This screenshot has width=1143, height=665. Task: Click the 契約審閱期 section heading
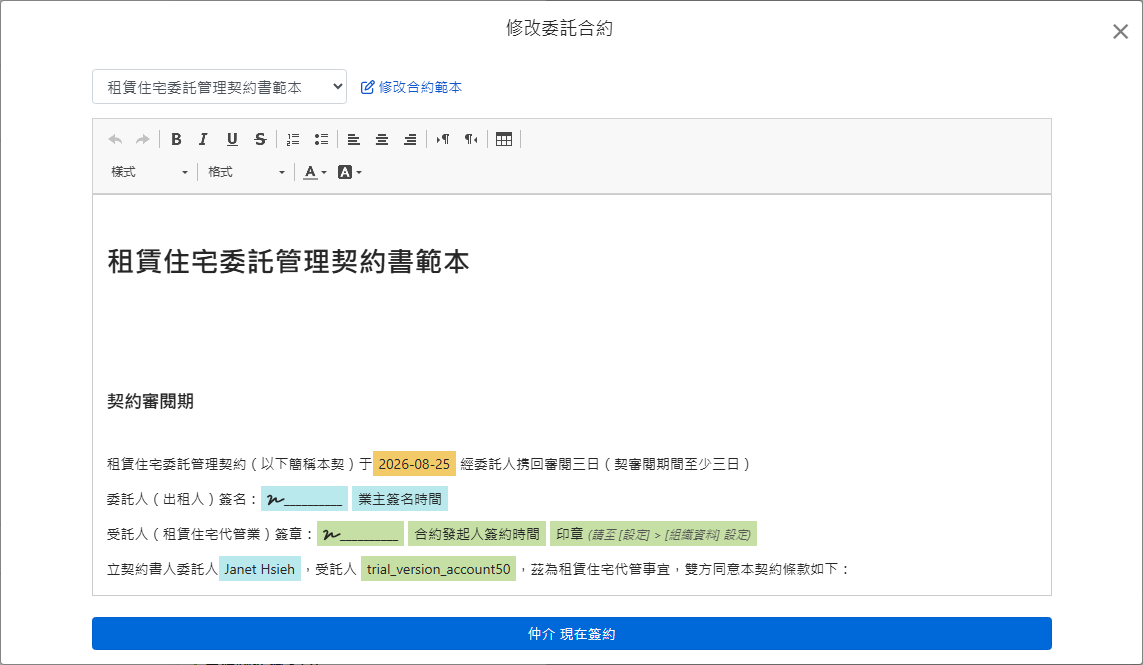(x=150, y=401)
